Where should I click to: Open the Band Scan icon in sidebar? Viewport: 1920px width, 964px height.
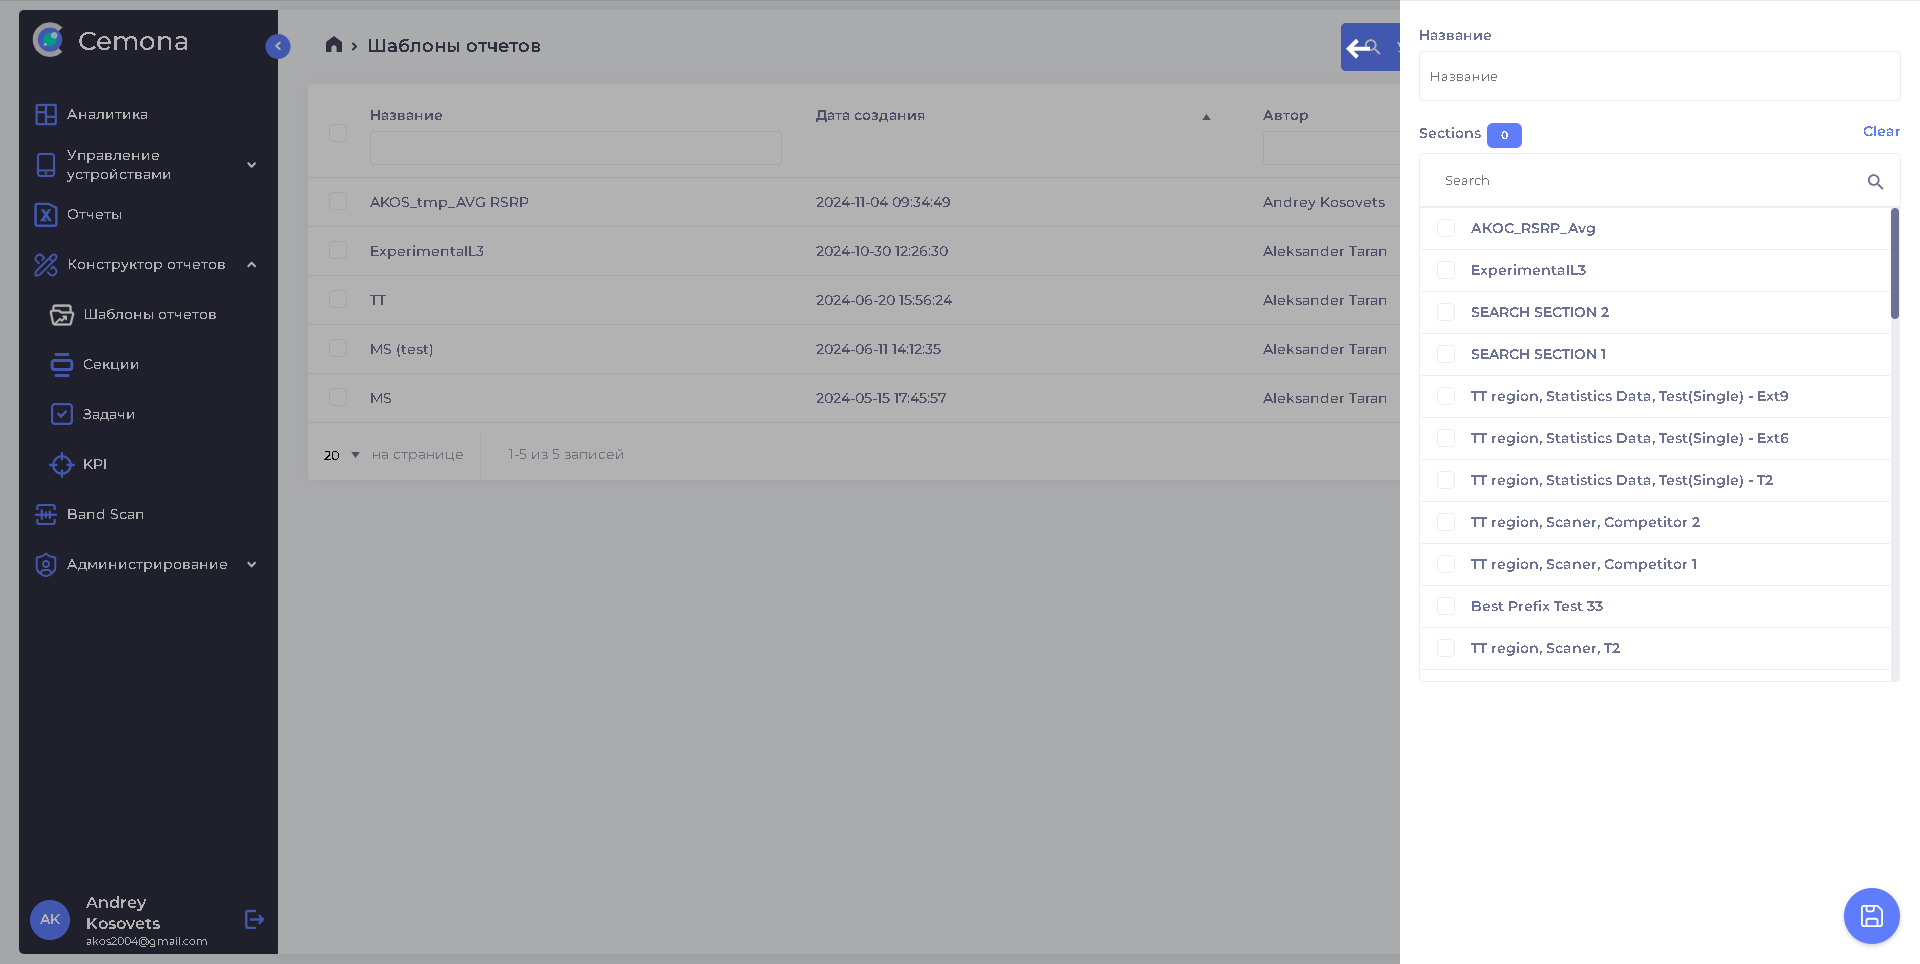[46, 514]
